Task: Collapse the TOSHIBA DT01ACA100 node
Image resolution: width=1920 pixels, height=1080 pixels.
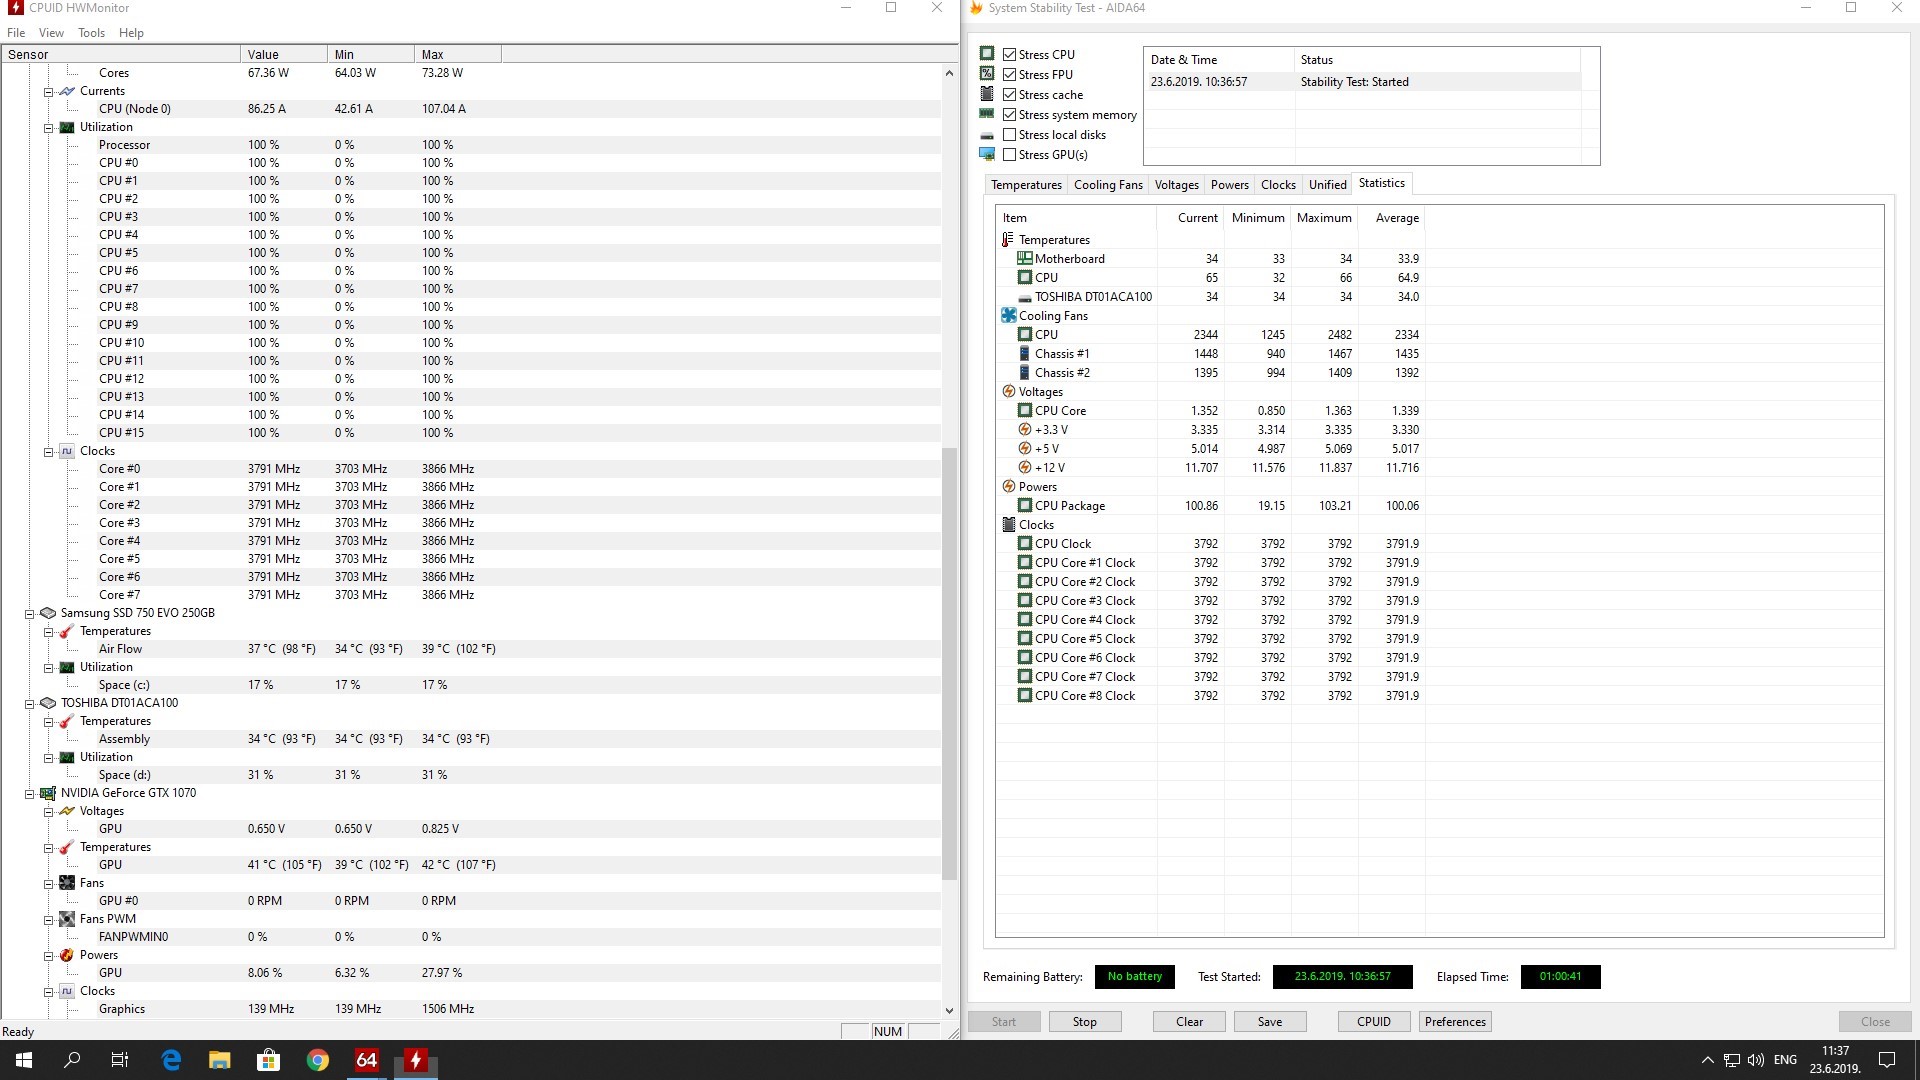Action: tap(29, 703)
